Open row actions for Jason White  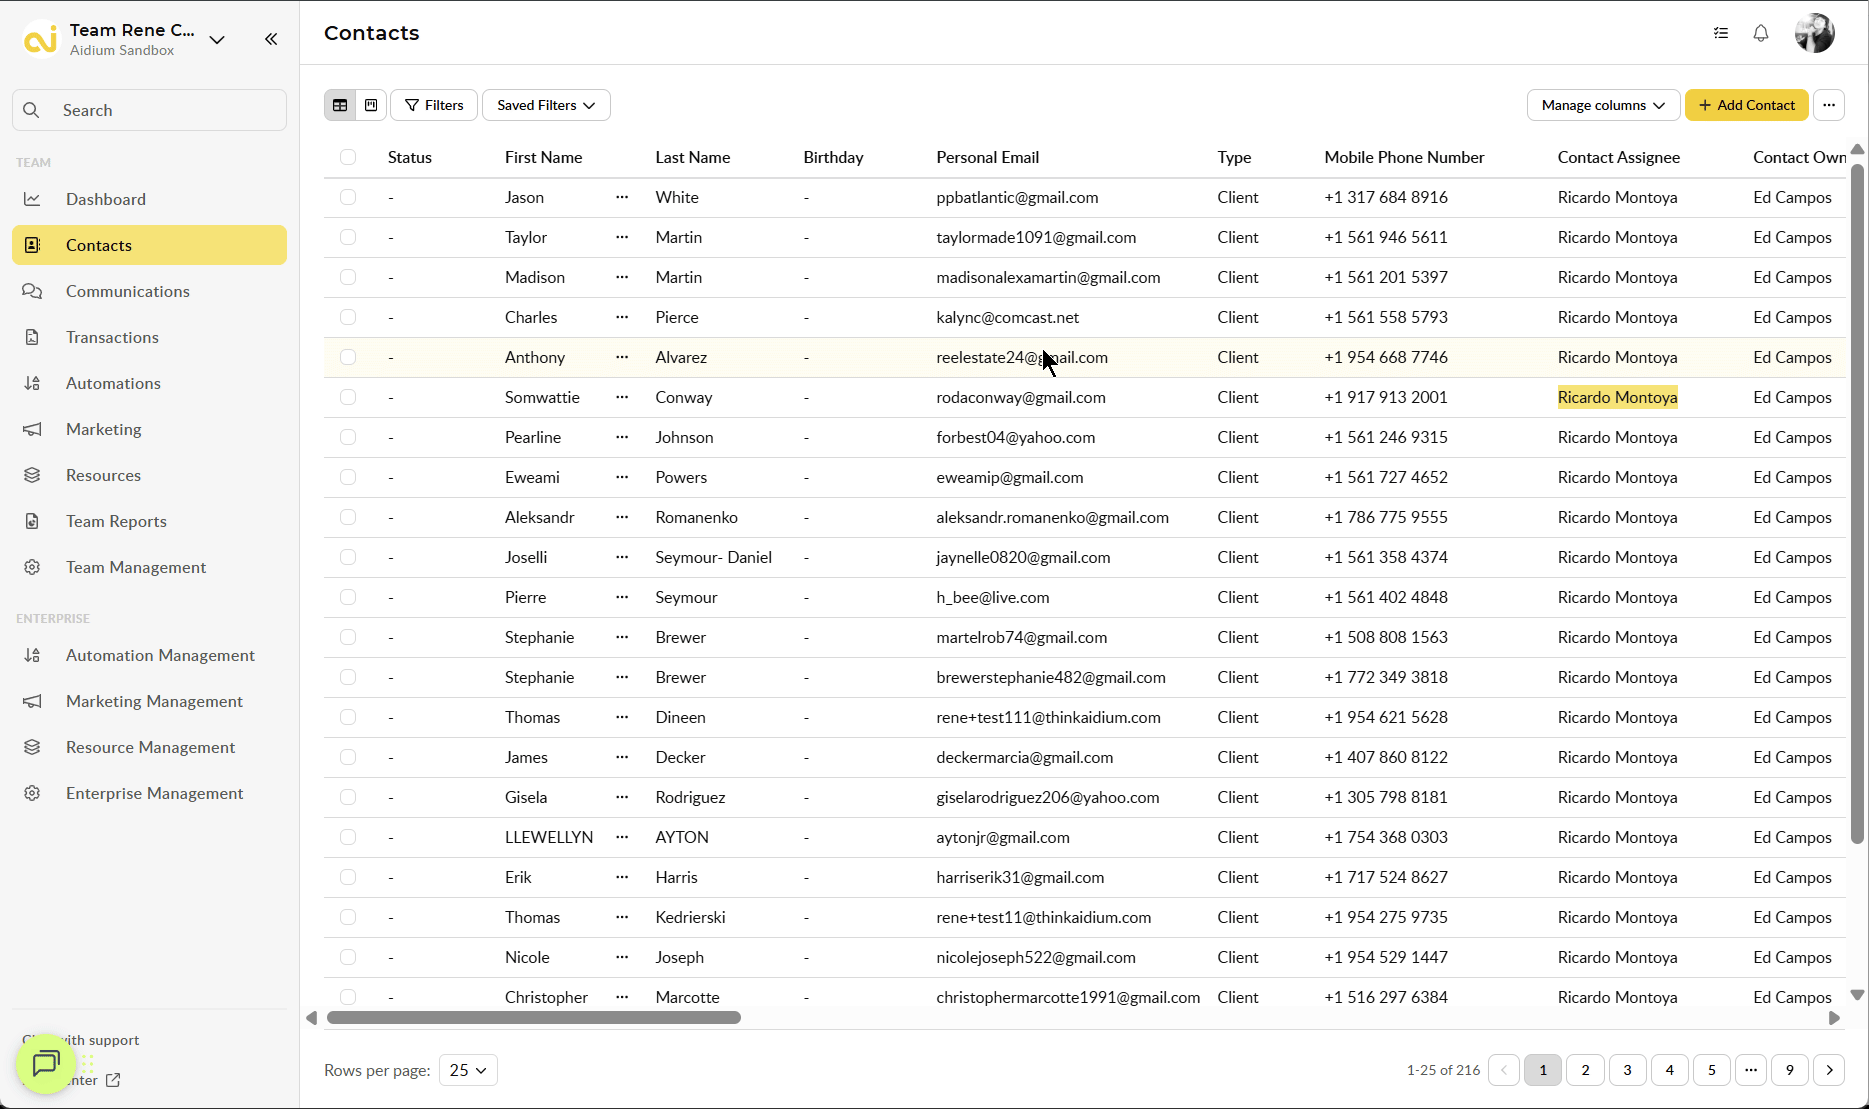622,197
